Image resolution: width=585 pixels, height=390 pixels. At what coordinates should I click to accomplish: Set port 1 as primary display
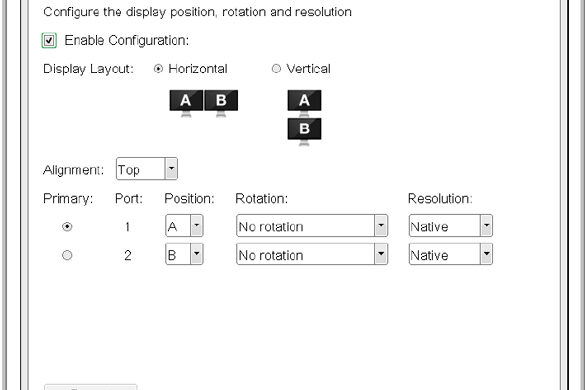pos(67,227)
